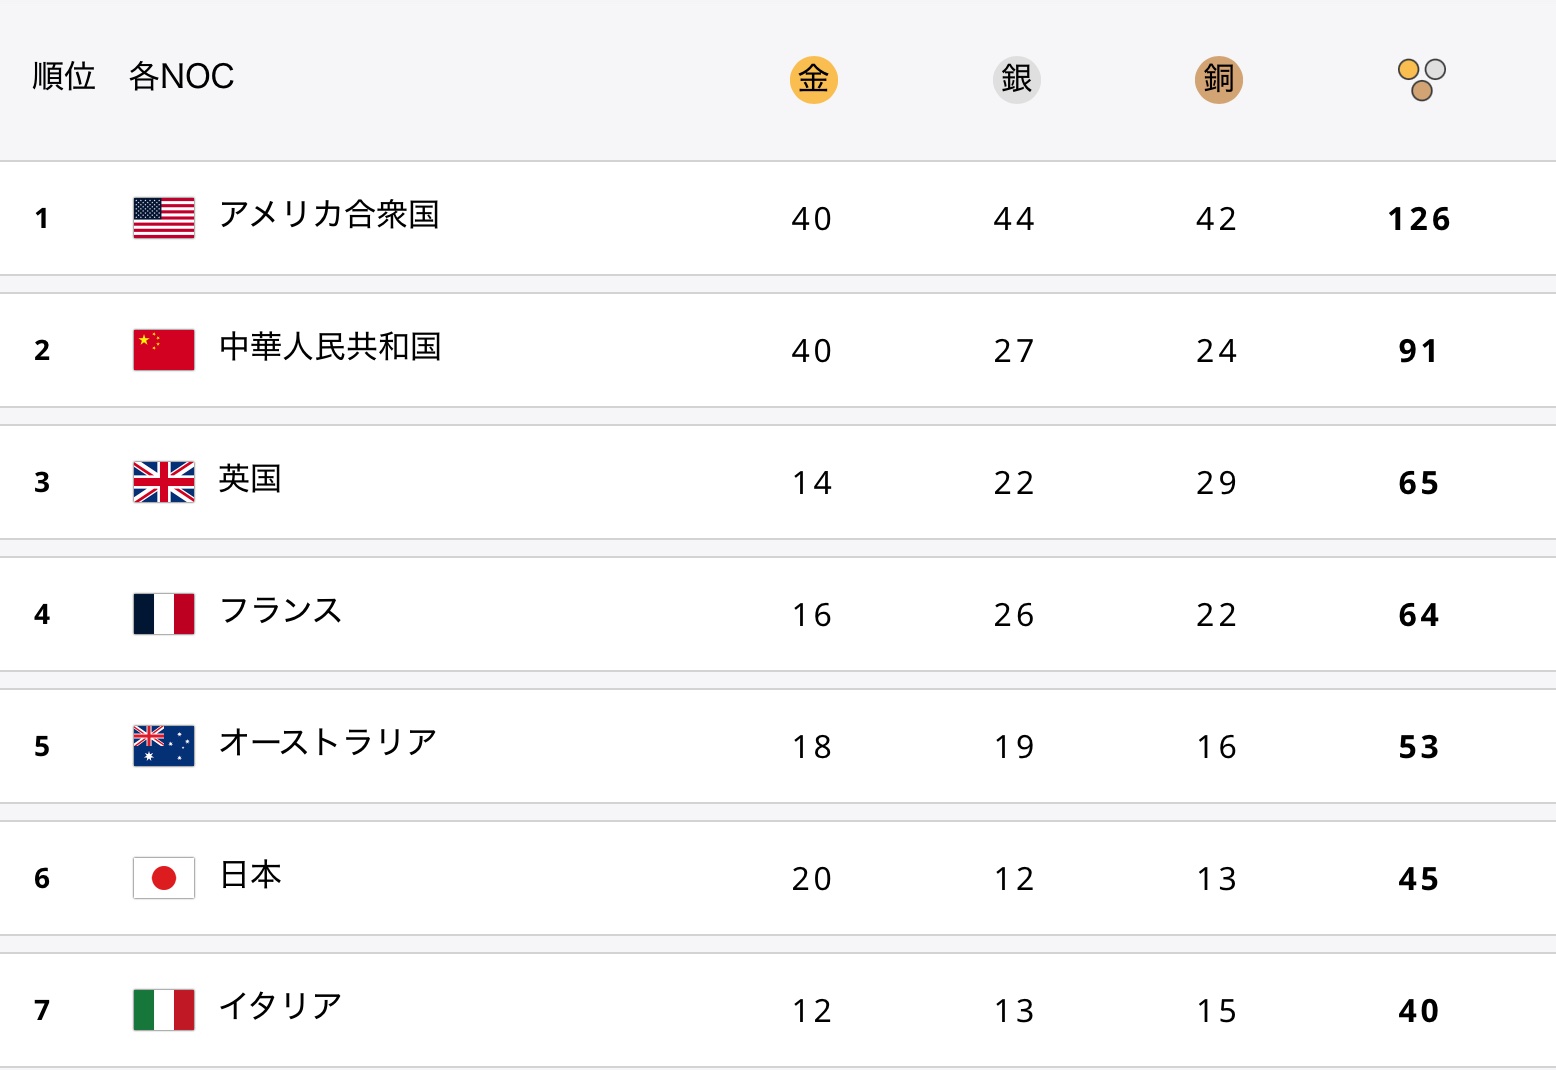Select the 日本 team name

click(250, 874)
